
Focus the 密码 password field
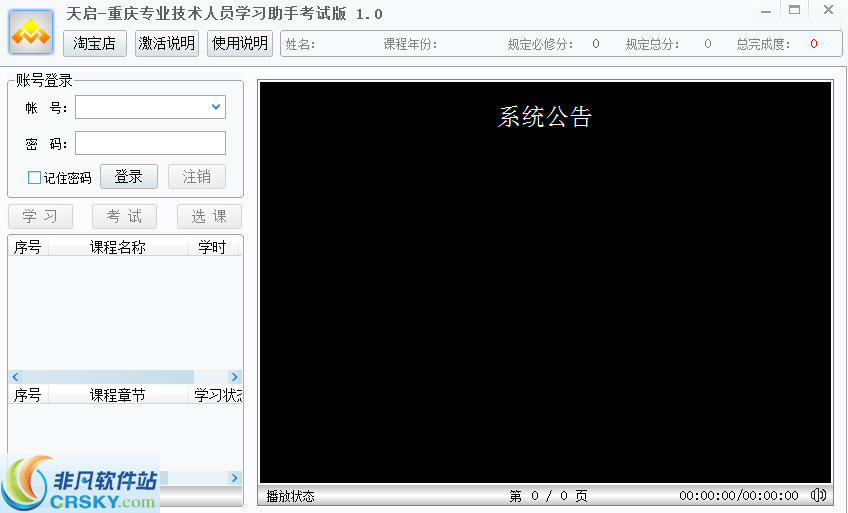(x=150, y=143)
